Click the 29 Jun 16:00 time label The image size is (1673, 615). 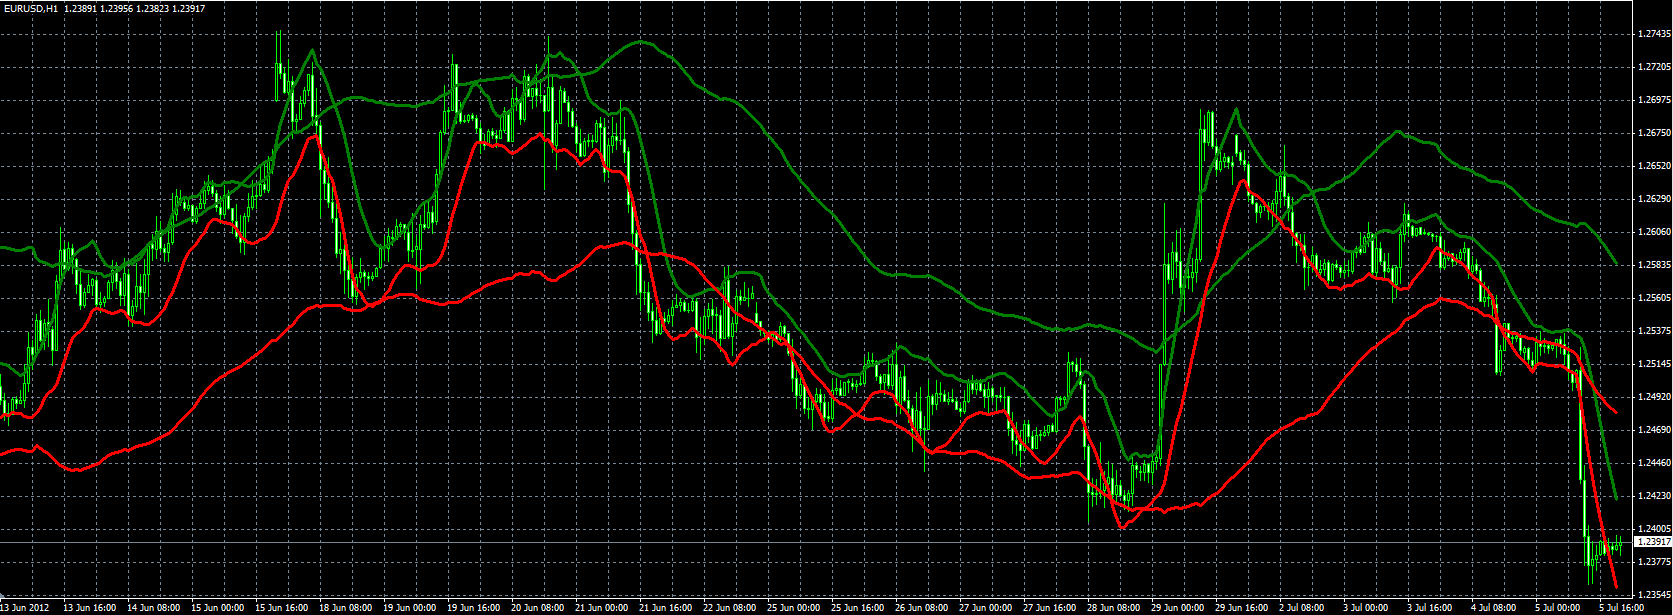pyautogui.click(x=1241, y=608)
